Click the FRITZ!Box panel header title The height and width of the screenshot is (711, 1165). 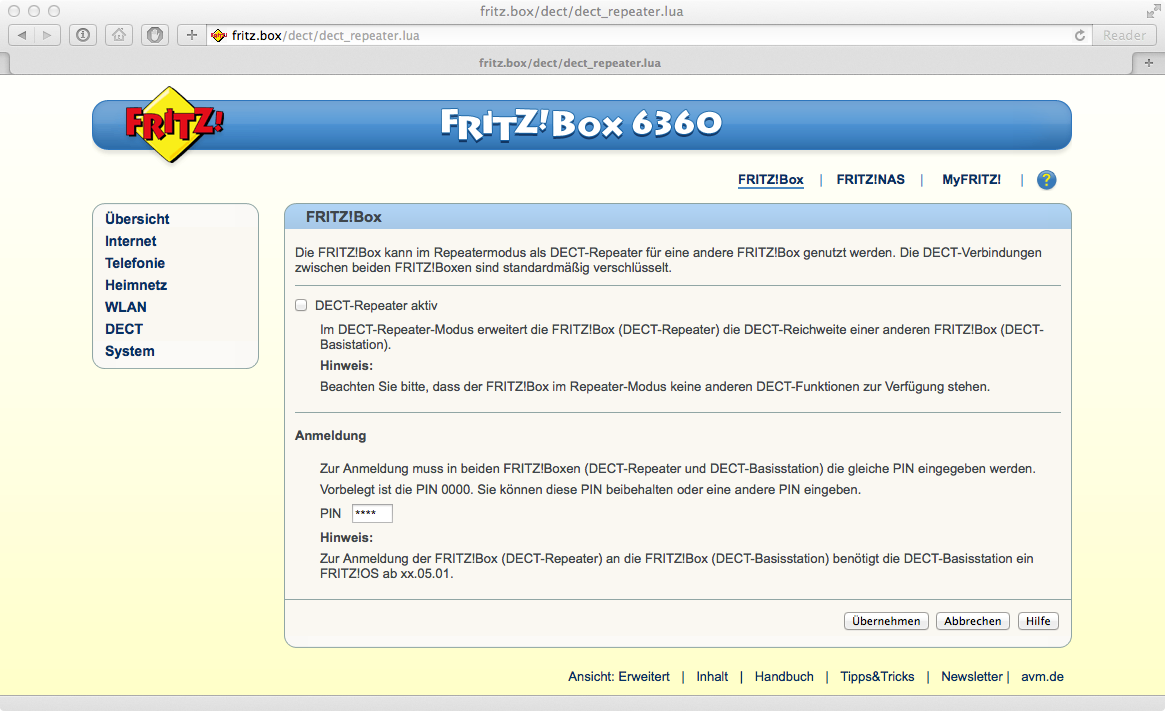point(344,217)
